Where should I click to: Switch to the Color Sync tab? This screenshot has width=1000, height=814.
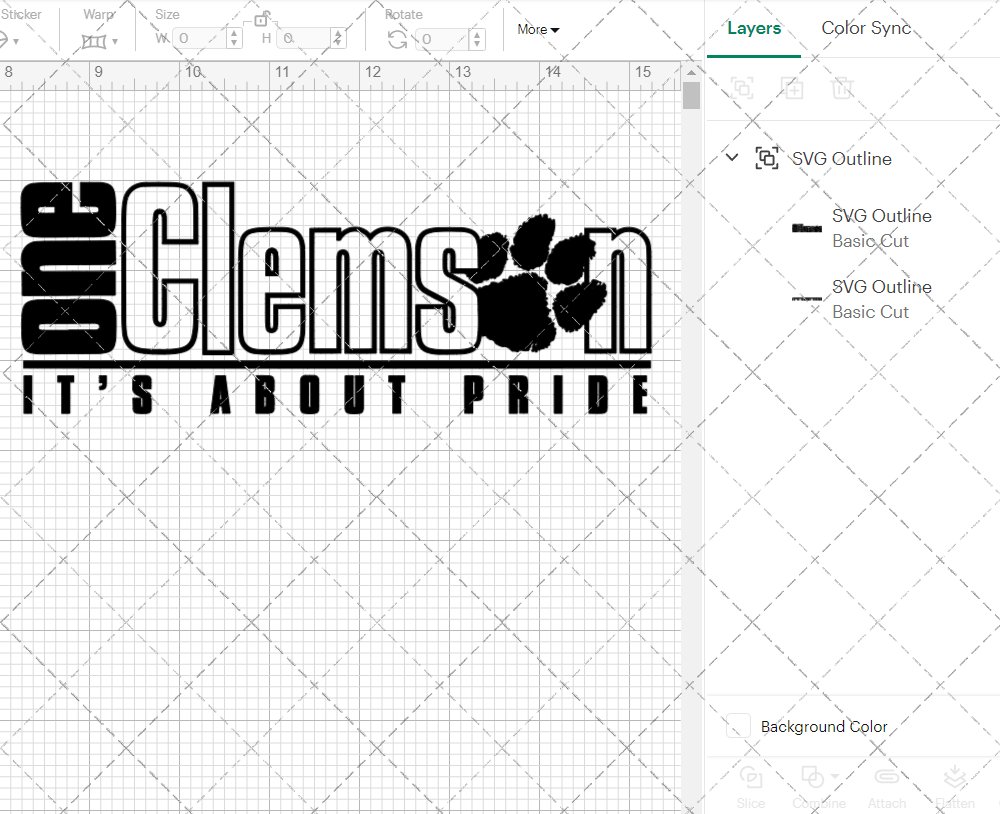[866, 28]
